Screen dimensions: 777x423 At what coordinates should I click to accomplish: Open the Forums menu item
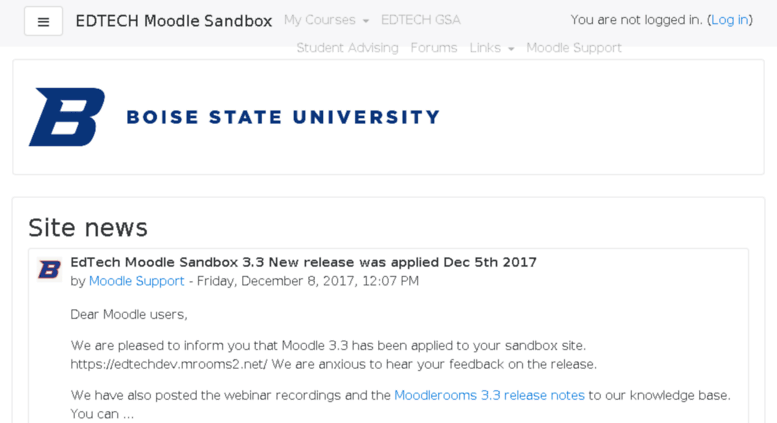(434, 48)
